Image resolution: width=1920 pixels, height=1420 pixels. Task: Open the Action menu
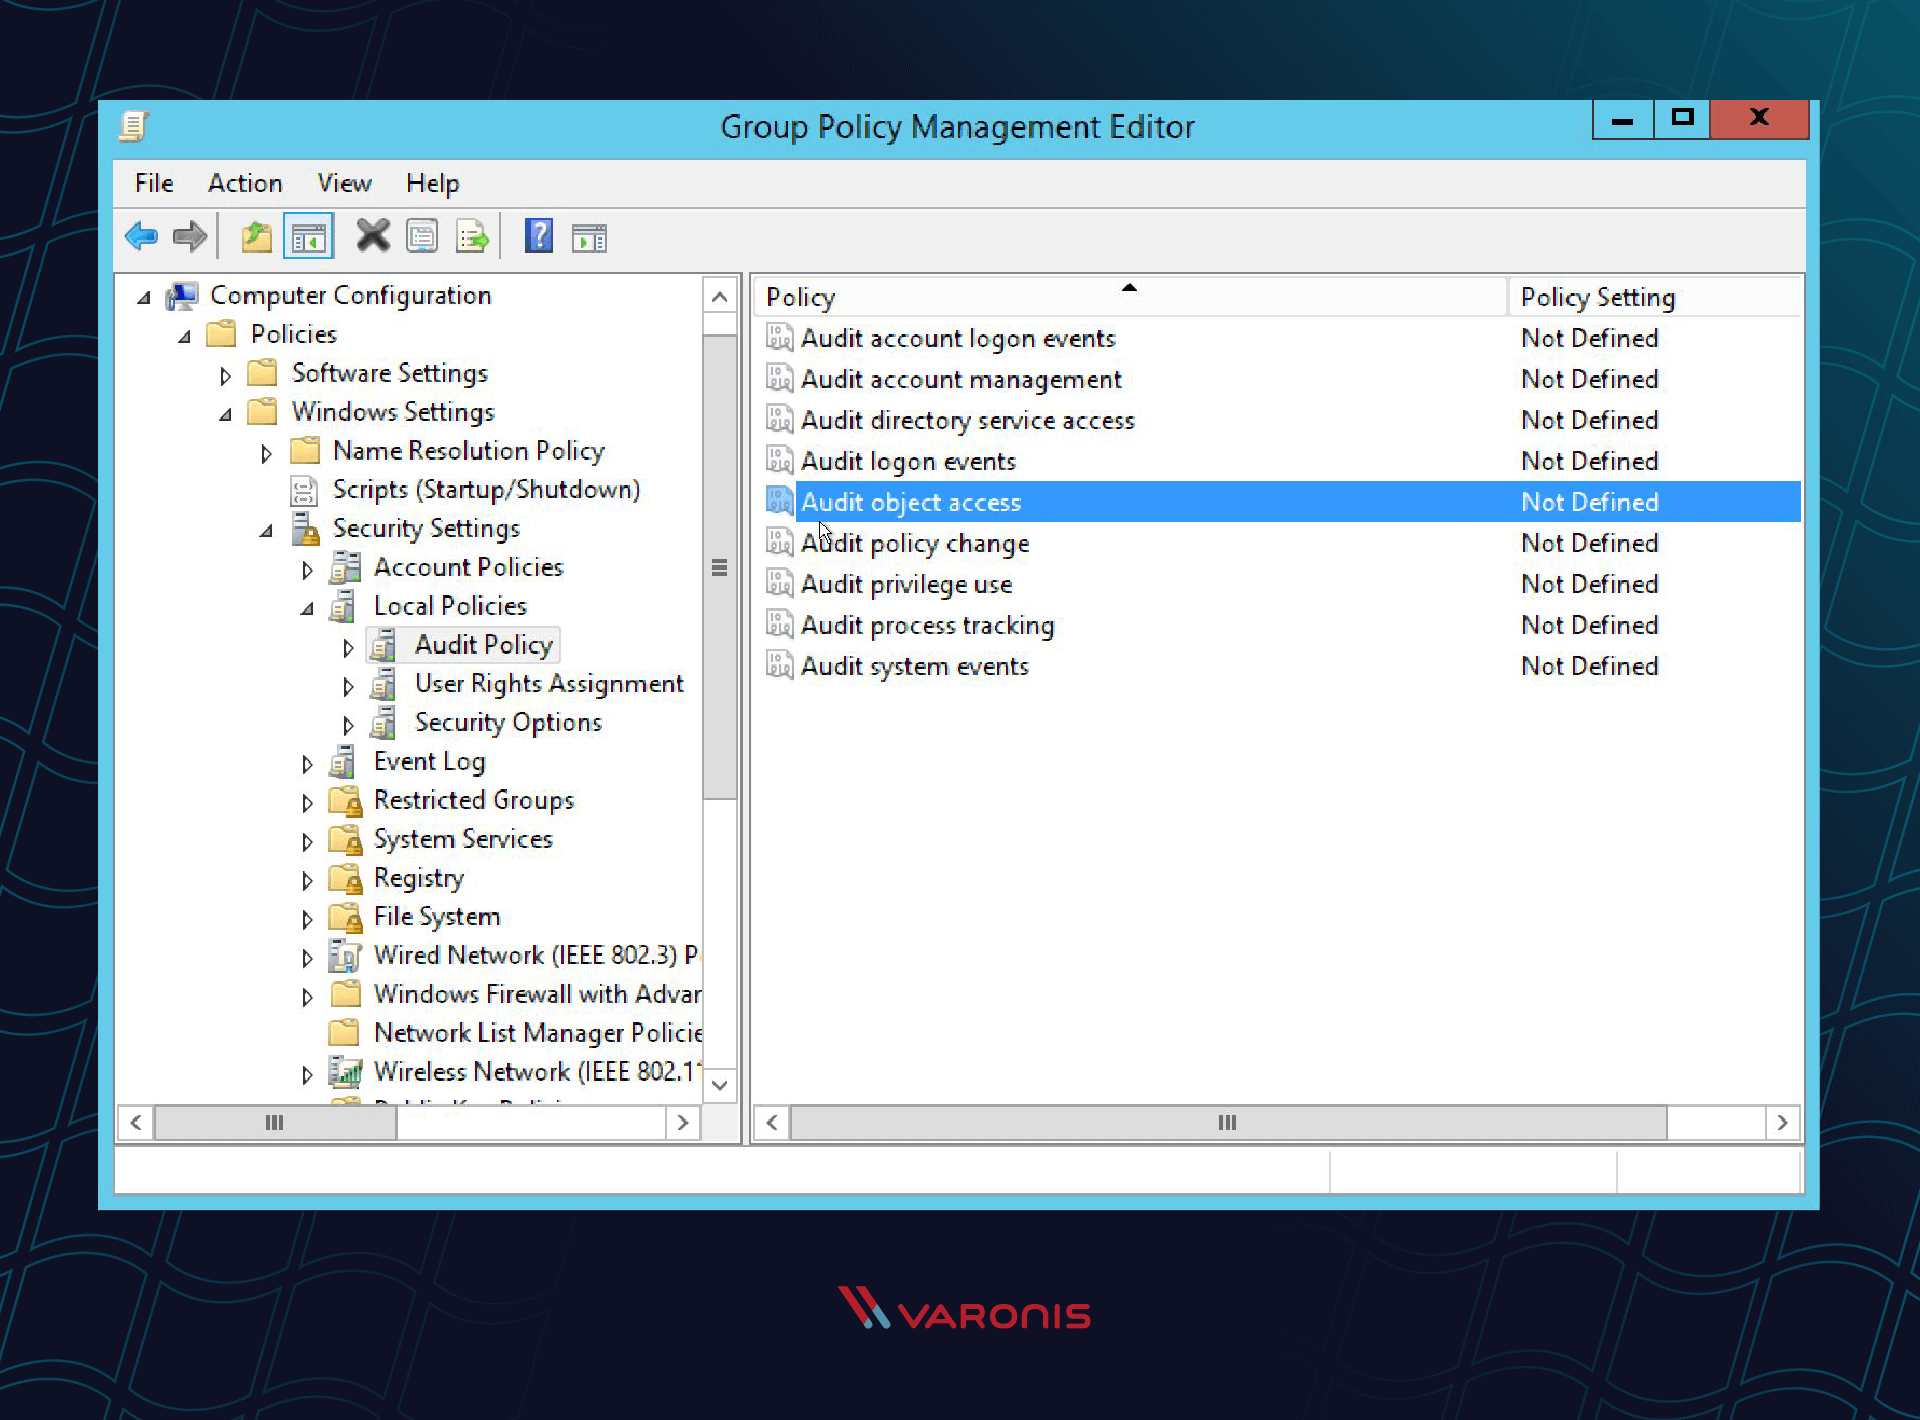245,182
